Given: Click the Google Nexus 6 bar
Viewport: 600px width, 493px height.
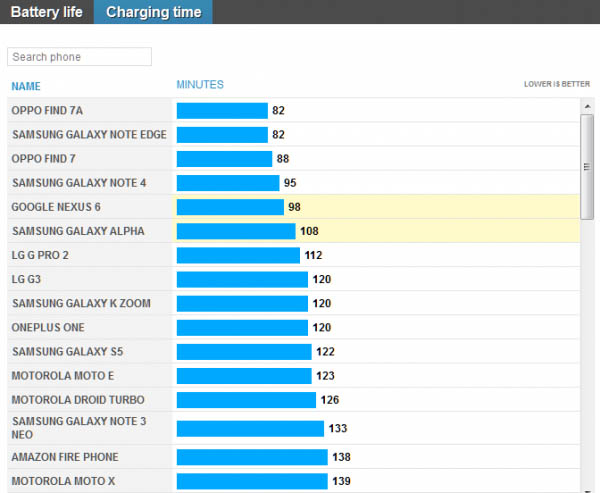Looking at the screenshot, I should [x=230, y=207].
